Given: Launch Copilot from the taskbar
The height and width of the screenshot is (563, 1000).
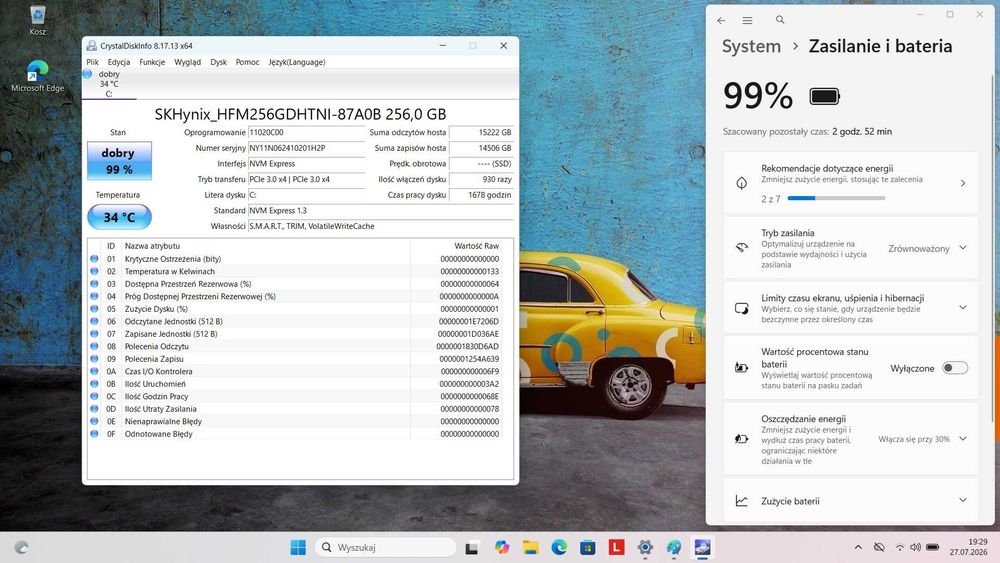Looking at the screenshot, I should click(502, 547).
